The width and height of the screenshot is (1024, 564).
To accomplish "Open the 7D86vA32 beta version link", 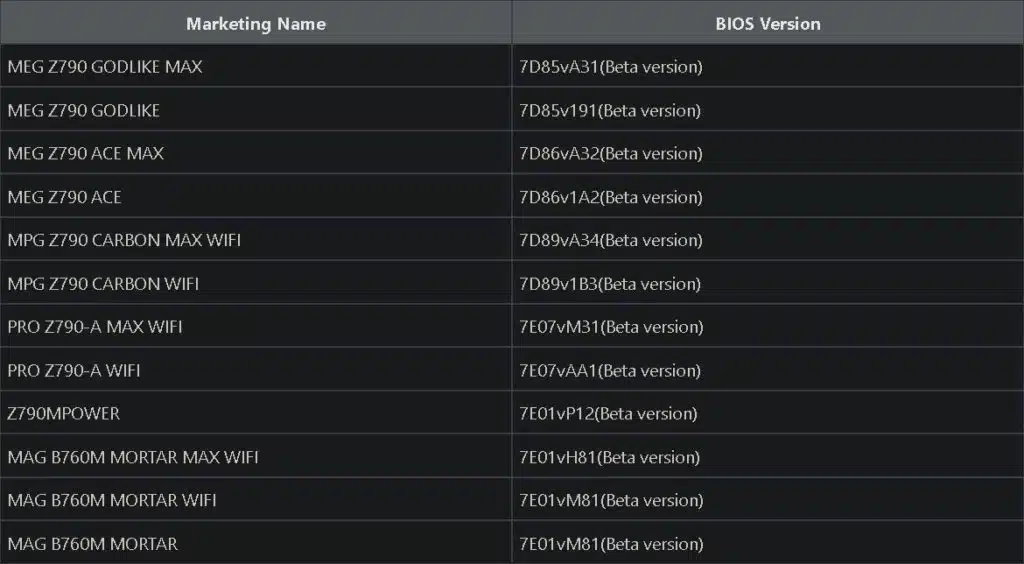I will pos(611,153).
